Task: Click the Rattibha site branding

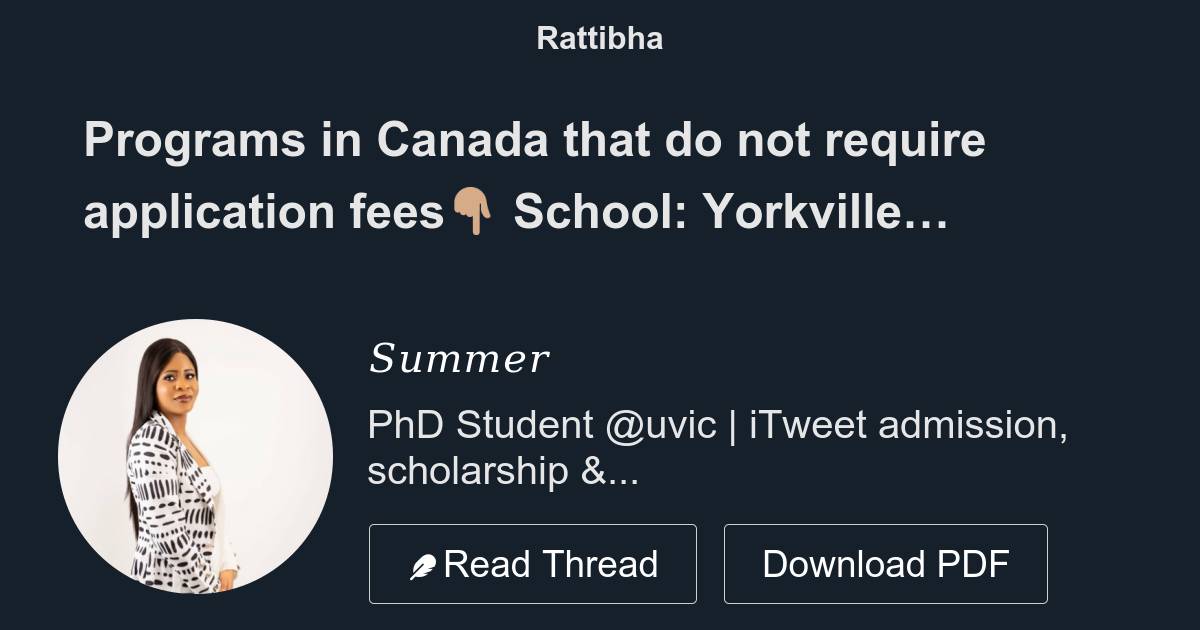Action: click(598, 38)
